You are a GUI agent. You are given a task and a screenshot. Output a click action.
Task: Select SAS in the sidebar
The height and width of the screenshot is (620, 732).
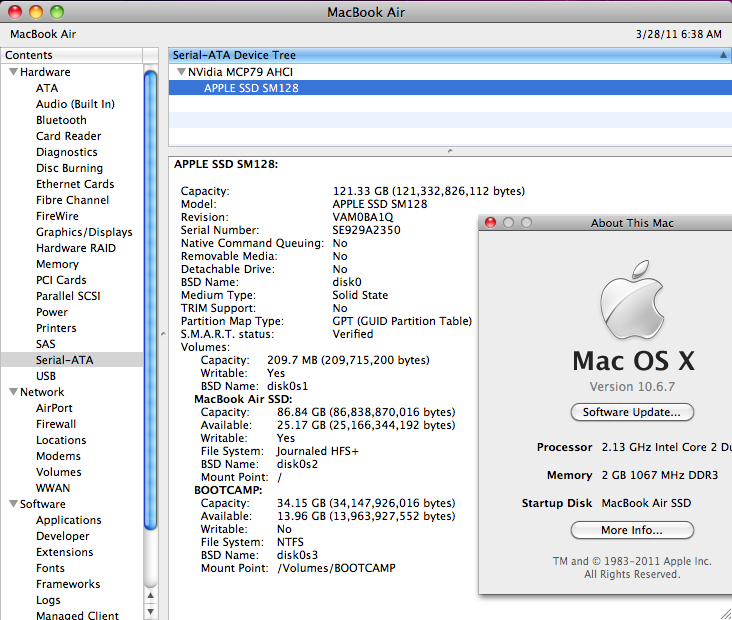46,344
